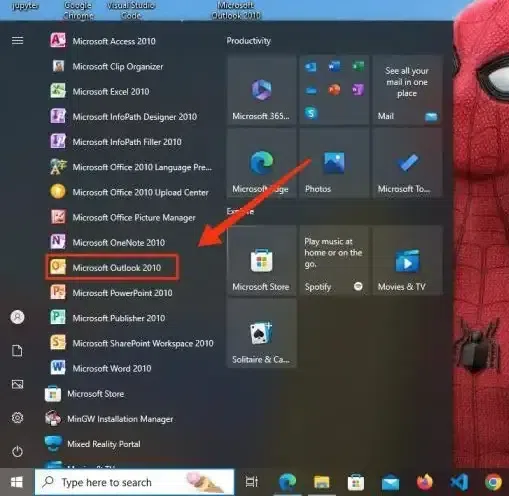Image resolution: width=509 pixels, height=496 pixels.
Task: Open the Solitaire & Casual Games tile
Action: [x=262, y=333]
